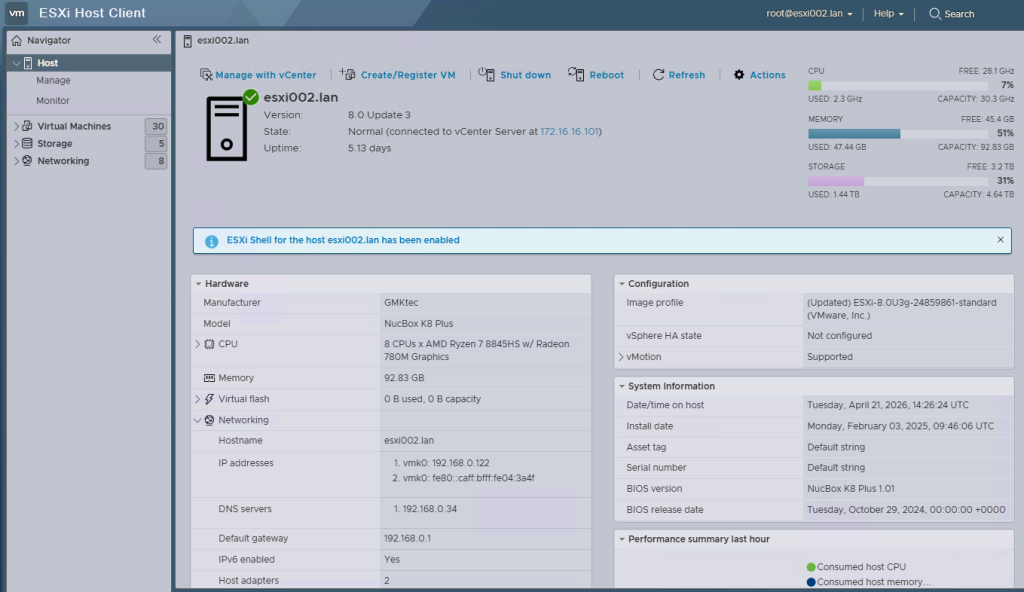Click the Create/Register VM icon
Viewport: 1024px width, 592px height.
click(x=347, y=74)
